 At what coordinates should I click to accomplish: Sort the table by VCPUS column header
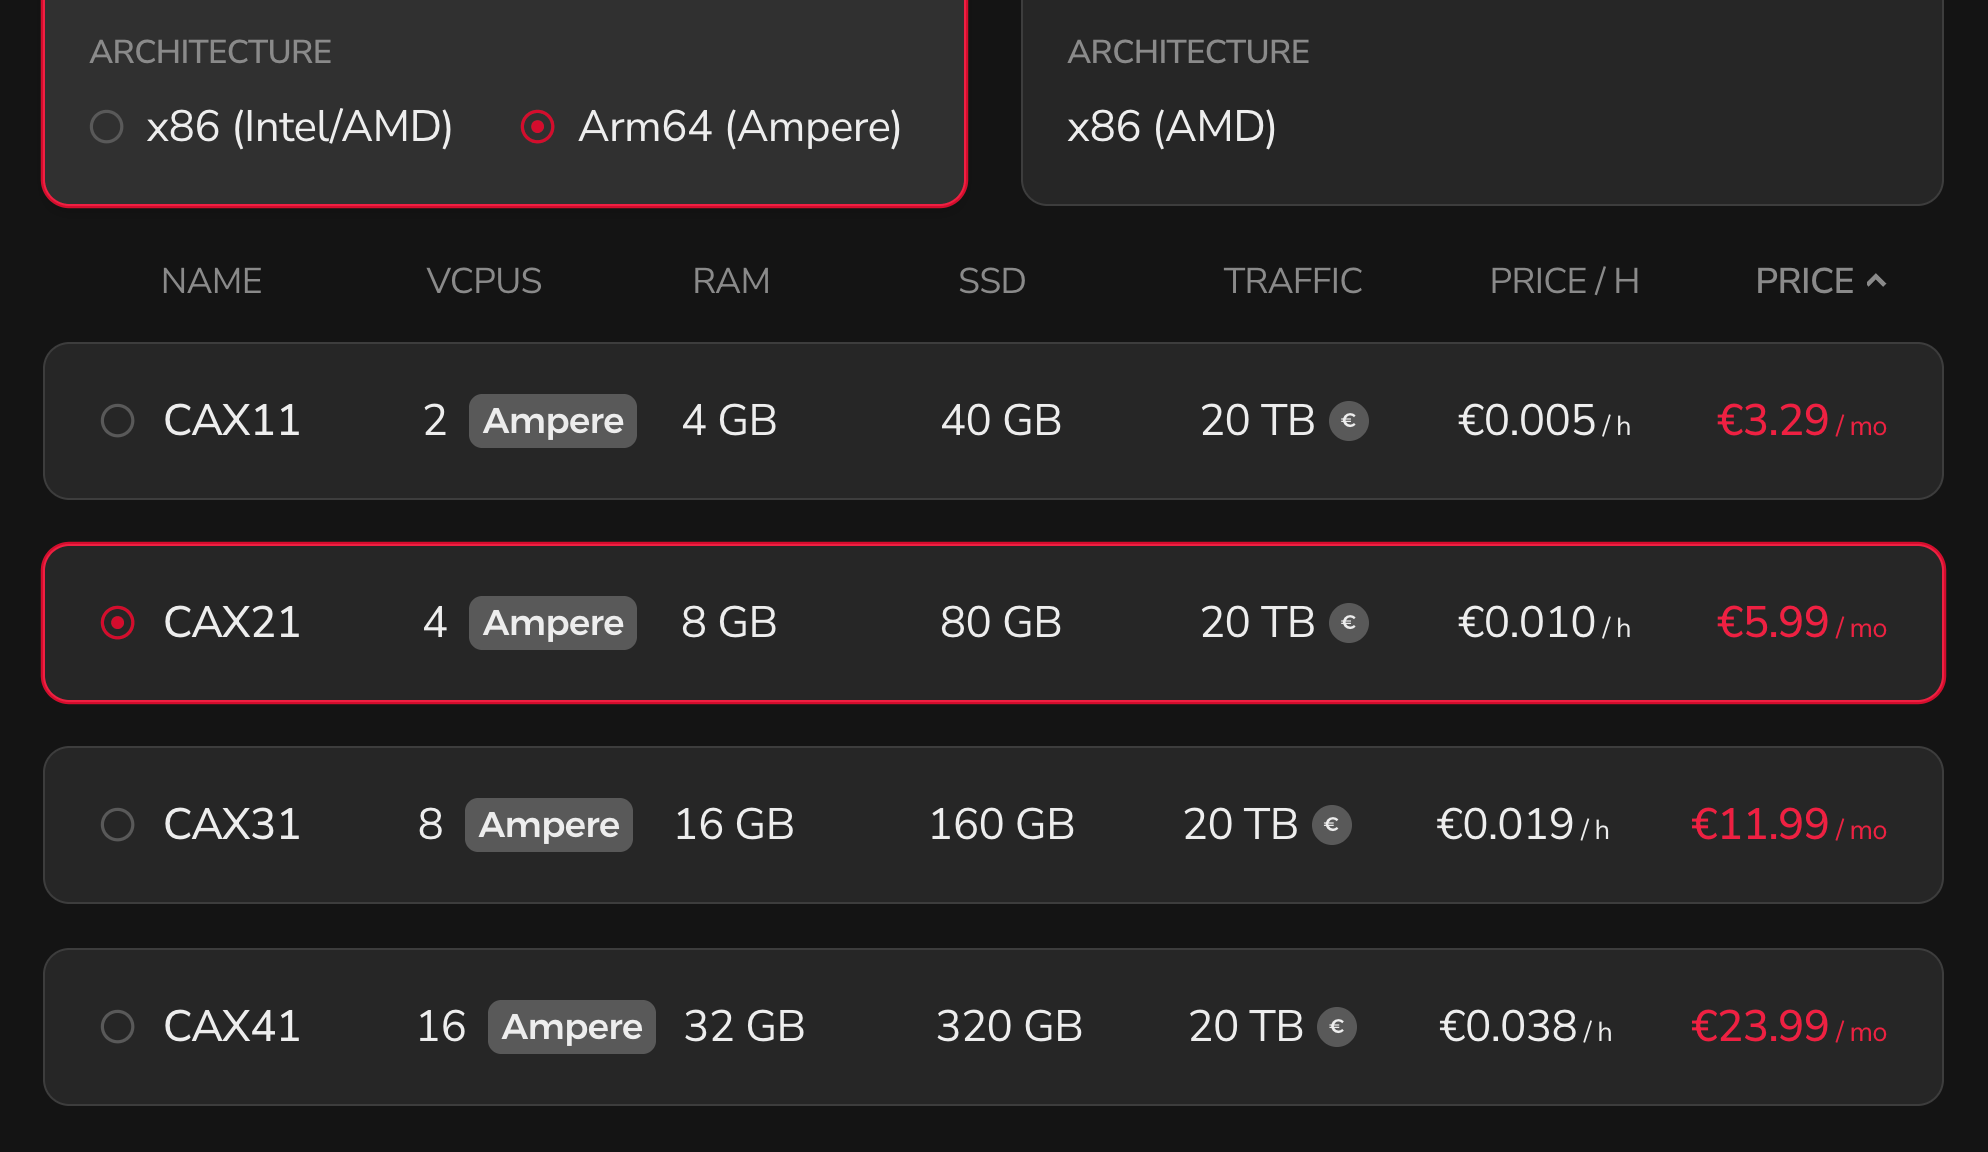click(x=484, y=281)
